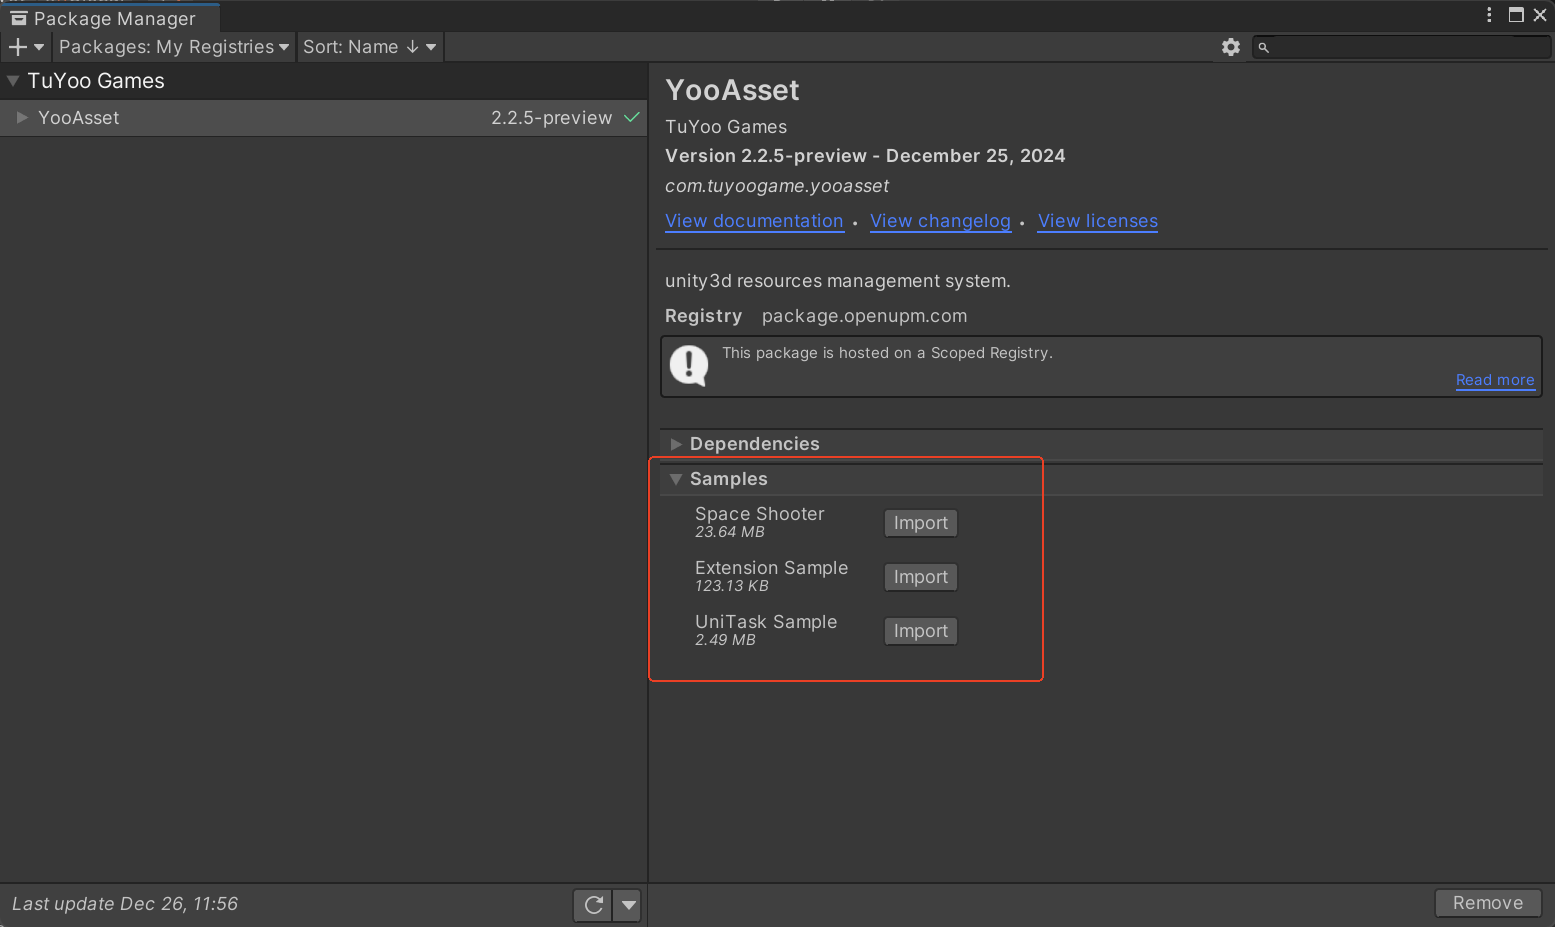1555x927 pixels.
Task: Click the 123.13 KB size text
Action: 732,586
